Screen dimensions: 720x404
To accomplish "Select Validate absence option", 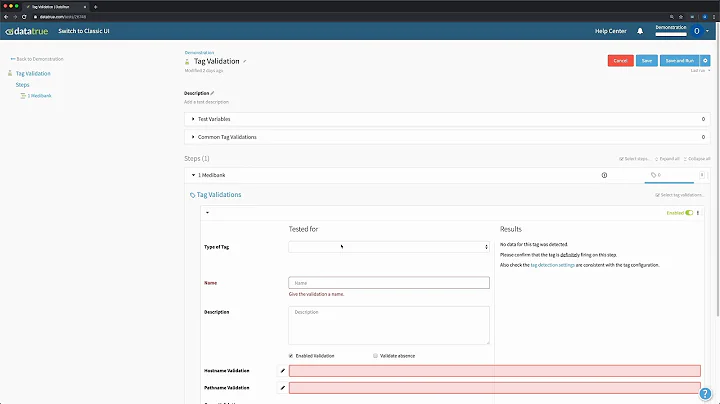I will coord(375,356).
